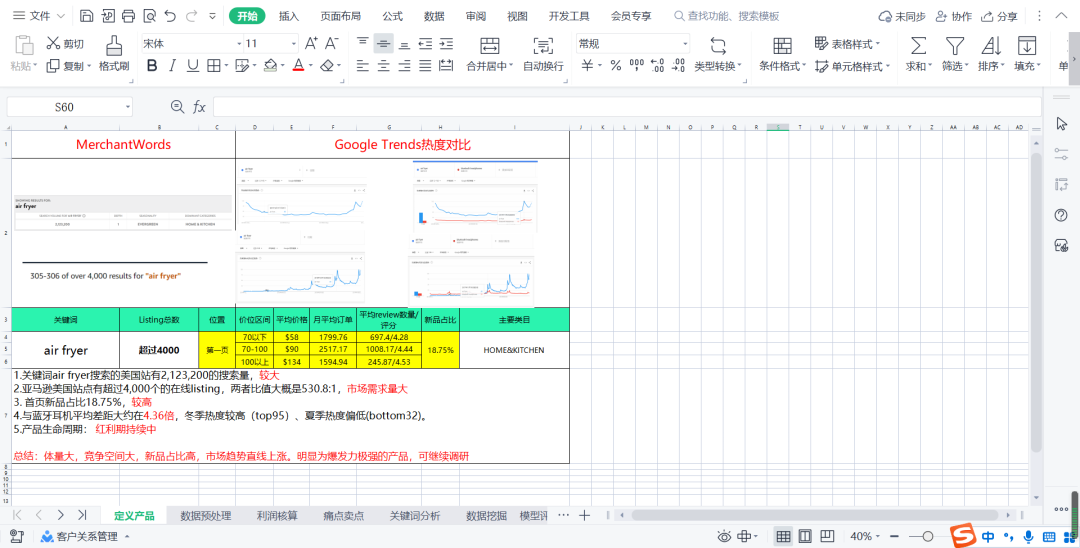The image size is (1080, 548).
Task: Open the number format dropdown 常规
Action: [x=685, y=43]
